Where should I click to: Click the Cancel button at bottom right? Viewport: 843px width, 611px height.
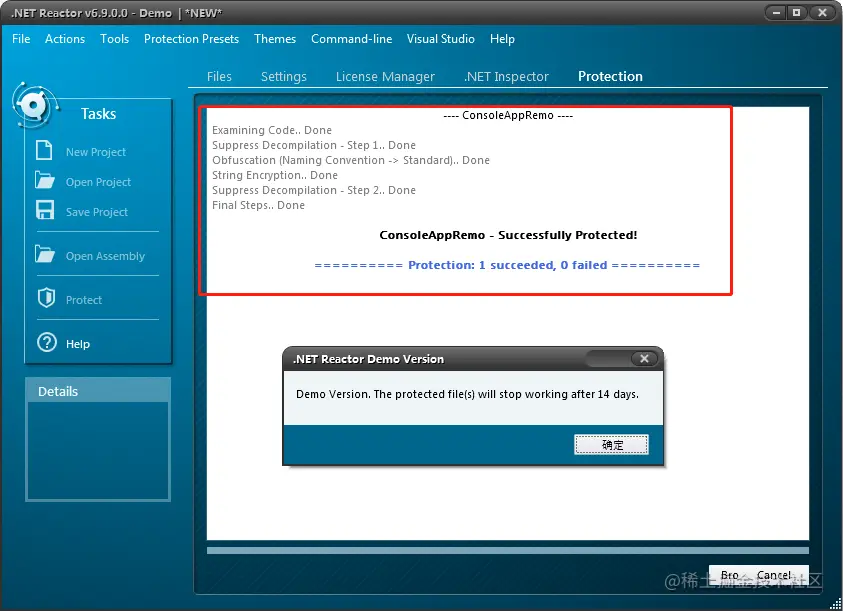click(774, 575)
